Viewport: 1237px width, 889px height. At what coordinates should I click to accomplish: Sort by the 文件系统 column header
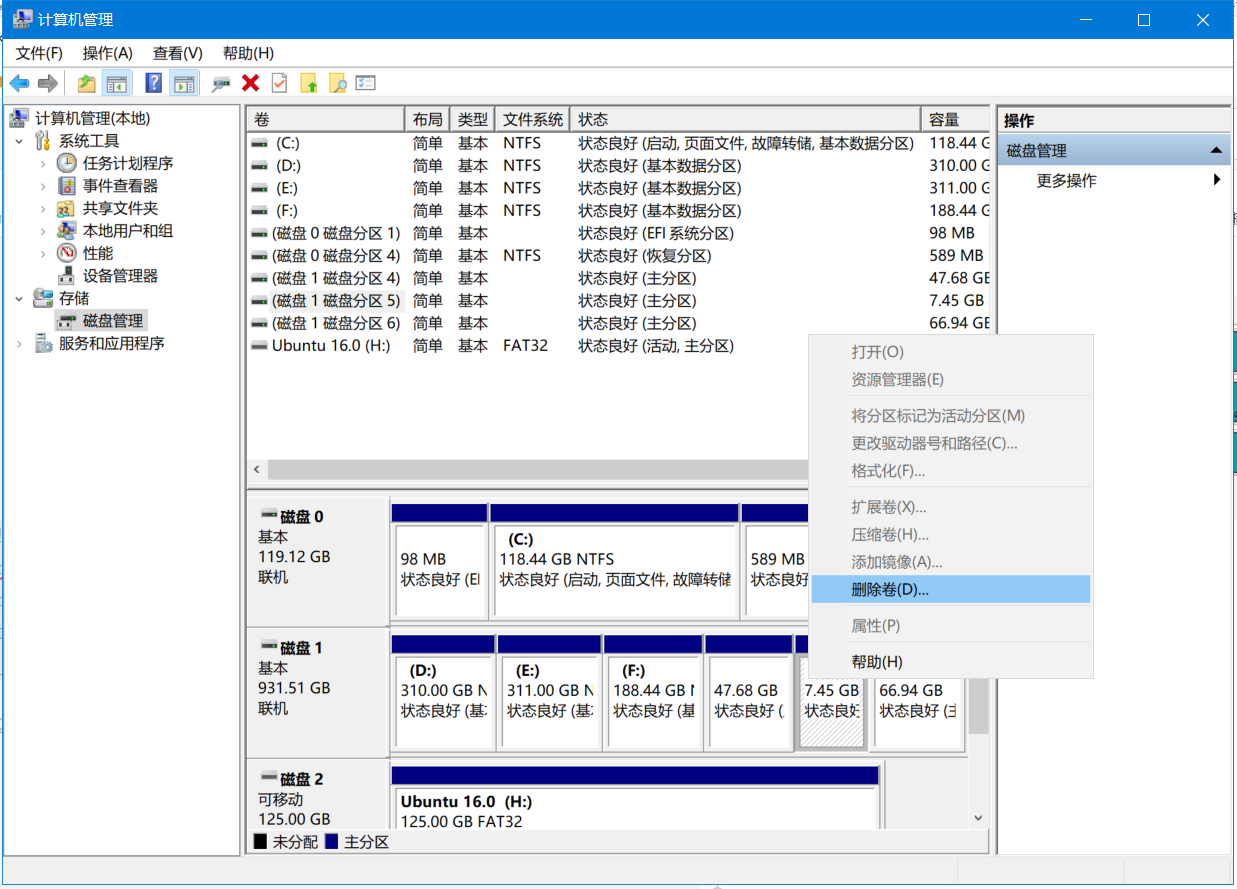tap(532, 120)
